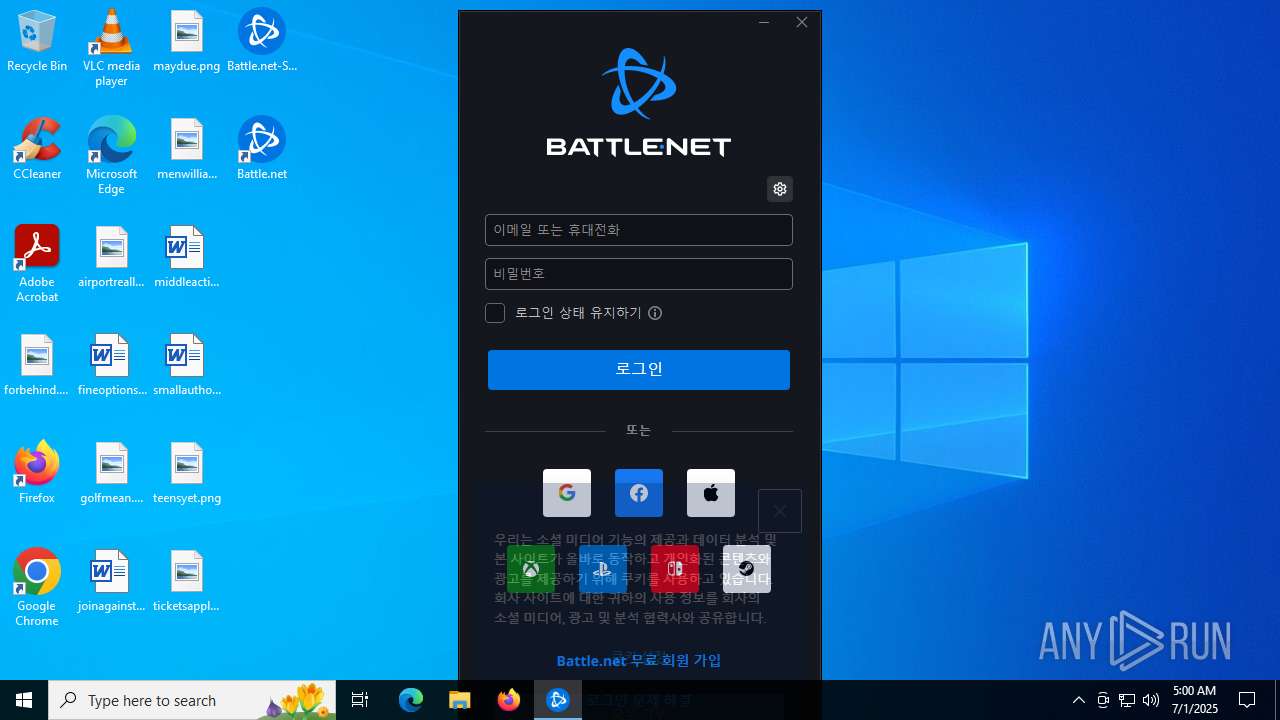Select fineoptions... Word document

[111, 365]
